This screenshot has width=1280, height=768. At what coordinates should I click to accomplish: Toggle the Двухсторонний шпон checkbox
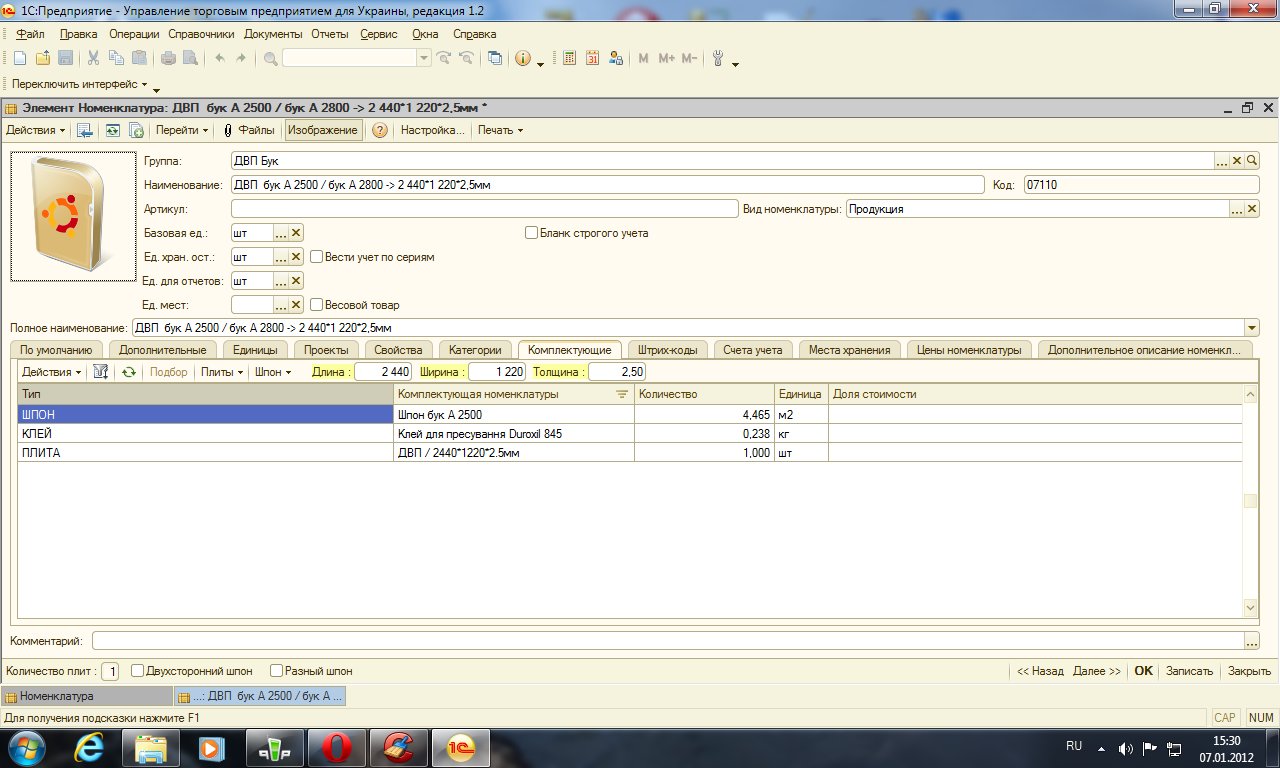point(138,671)
